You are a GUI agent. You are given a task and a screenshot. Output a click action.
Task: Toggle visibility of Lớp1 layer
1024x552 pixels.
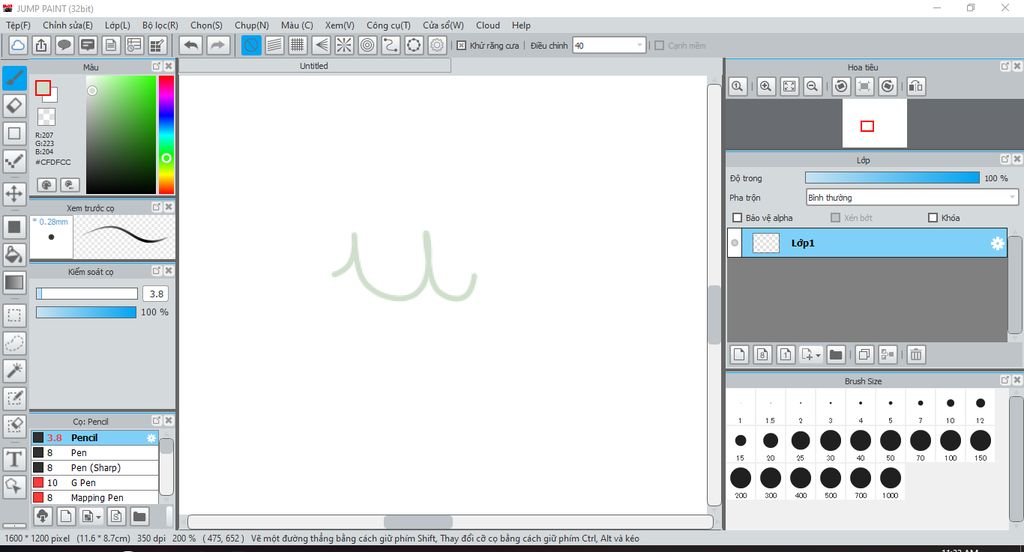point(735,243)
